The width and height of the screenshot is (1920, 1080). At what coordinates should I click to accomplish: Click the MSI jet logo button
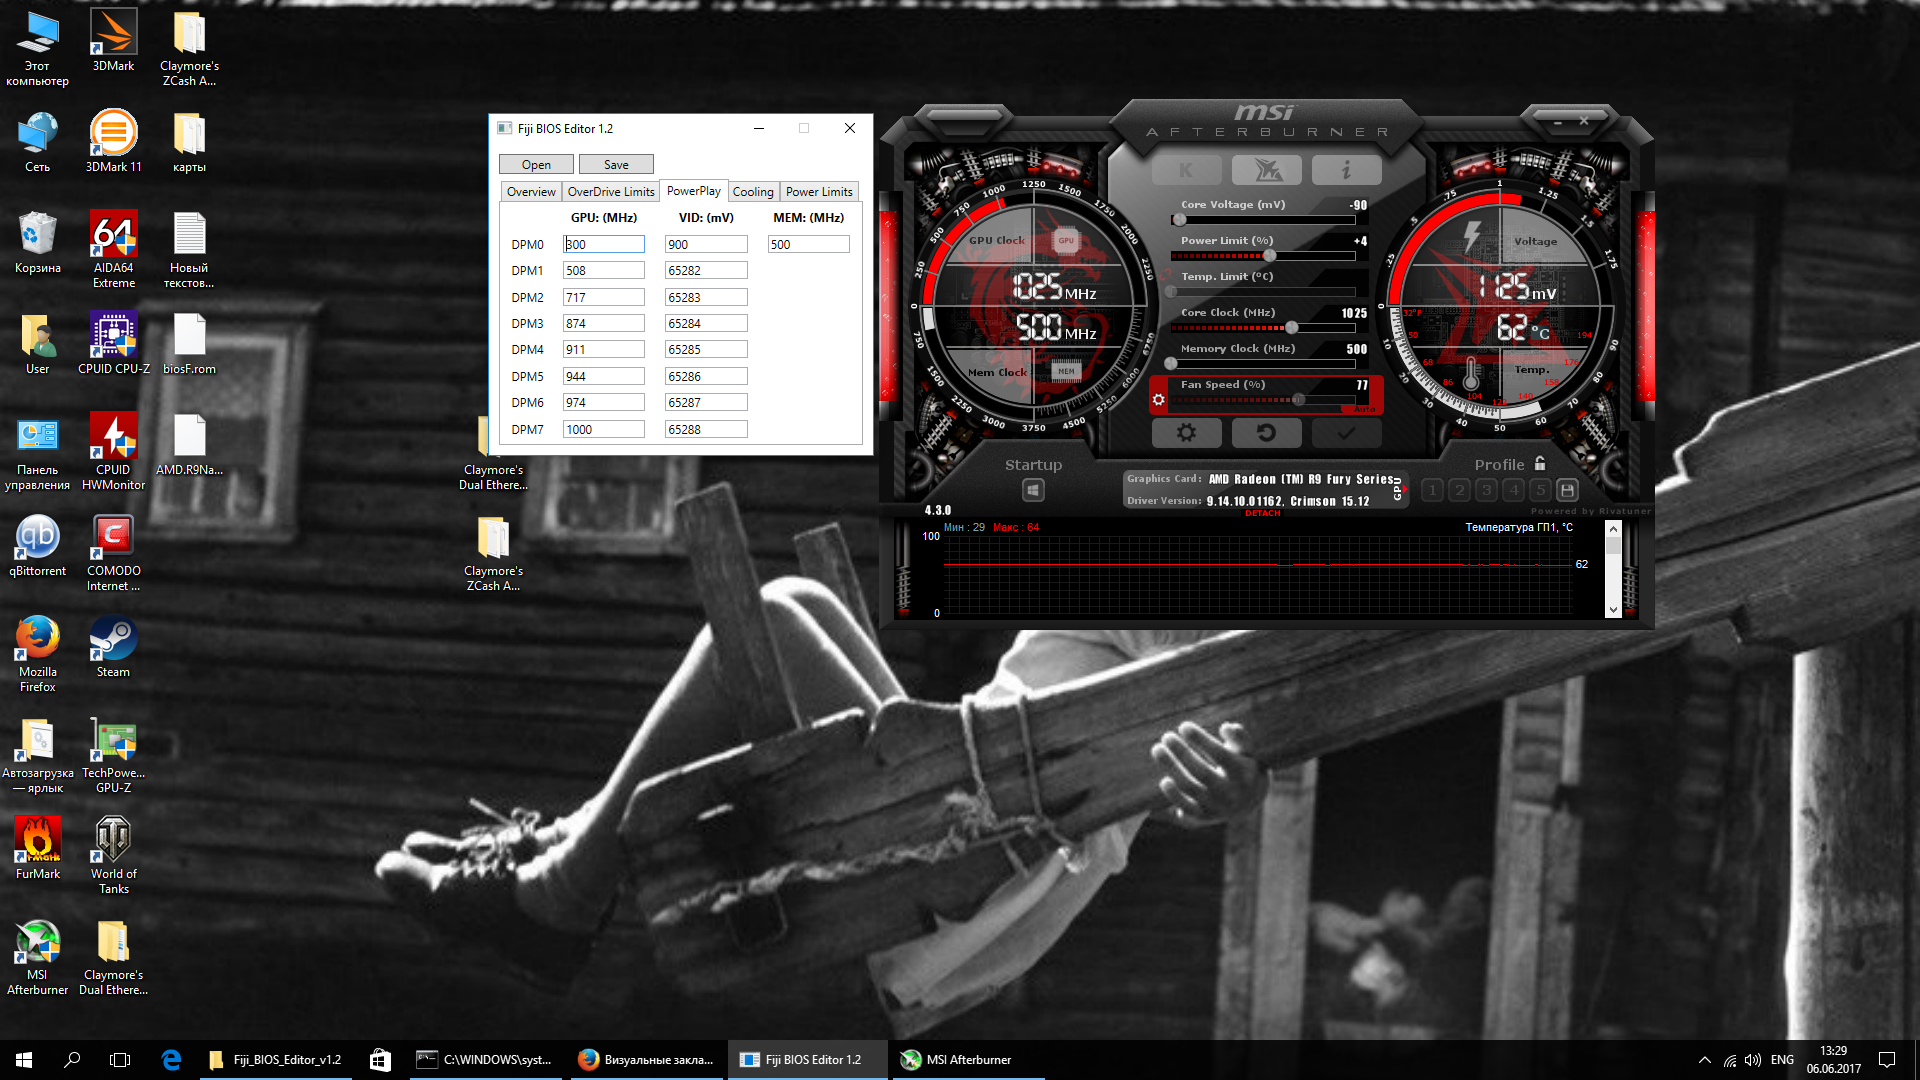[x=1266, y=171]
